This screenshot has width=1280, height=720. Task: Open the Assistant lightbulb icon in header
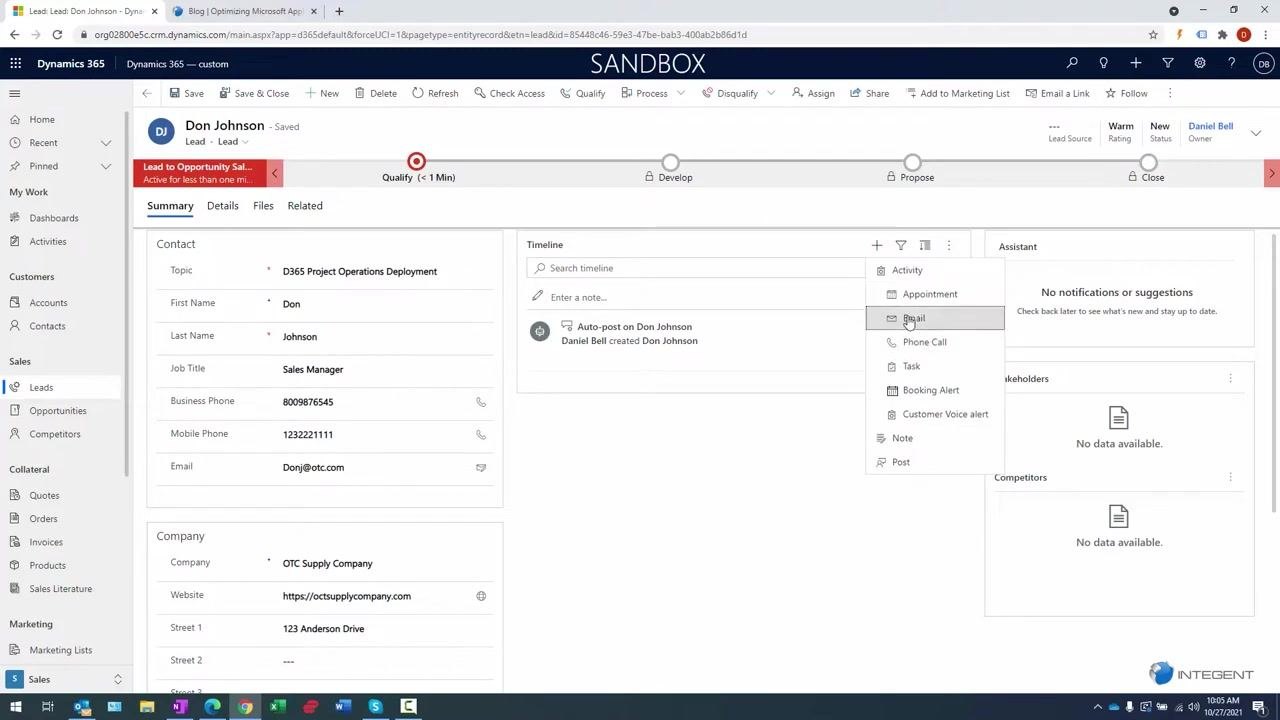tap(1104, 63)
